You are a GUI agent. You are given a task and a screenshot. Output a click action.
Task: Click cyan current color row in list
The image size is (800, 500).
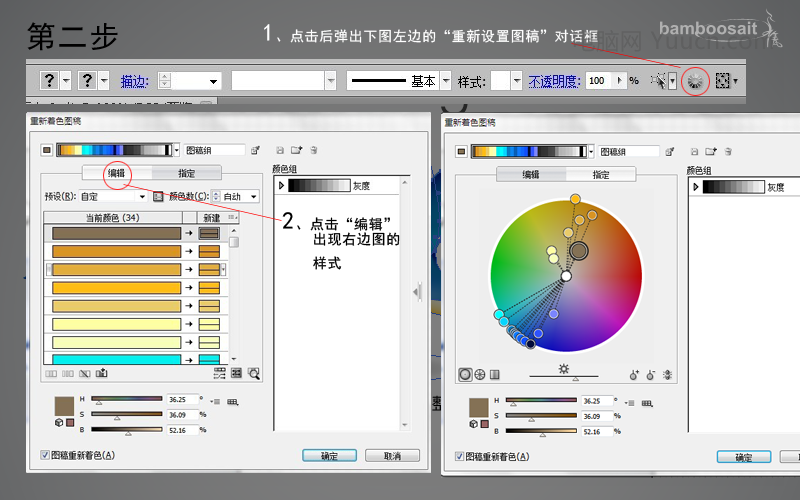[x=116, y=359]
